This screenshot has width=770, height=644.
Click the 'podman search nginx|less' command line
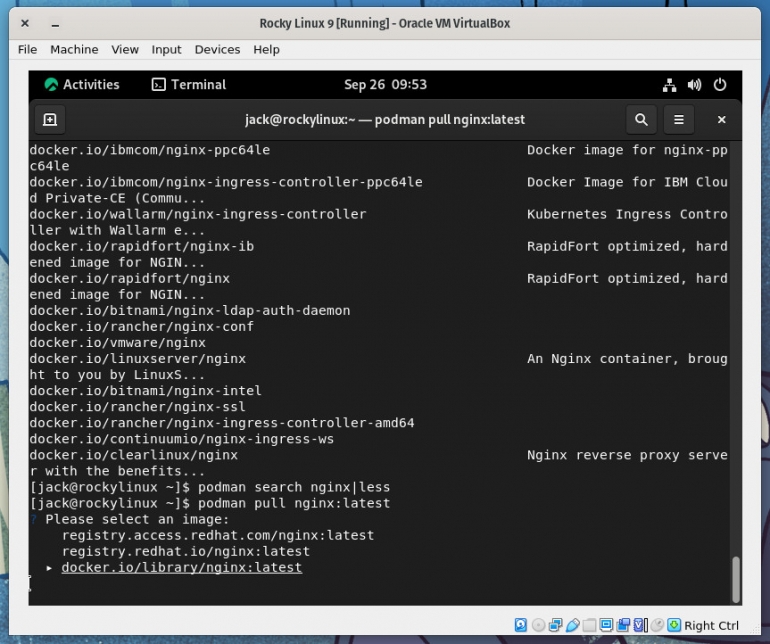294,487
